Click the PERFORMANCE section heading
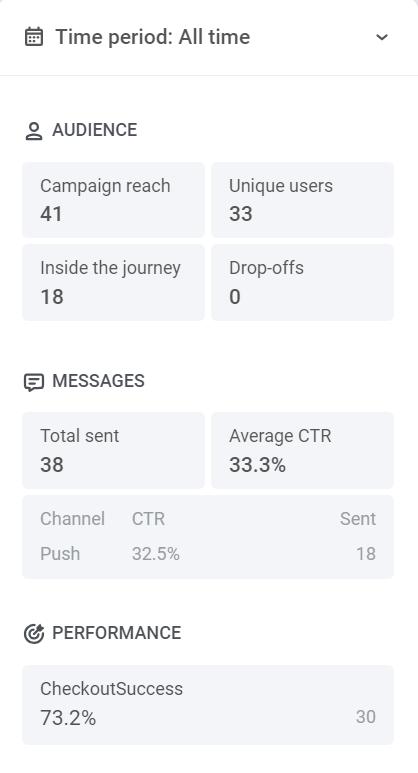The height and width of the screenshot is (773, 418). (x=117, y=633)
